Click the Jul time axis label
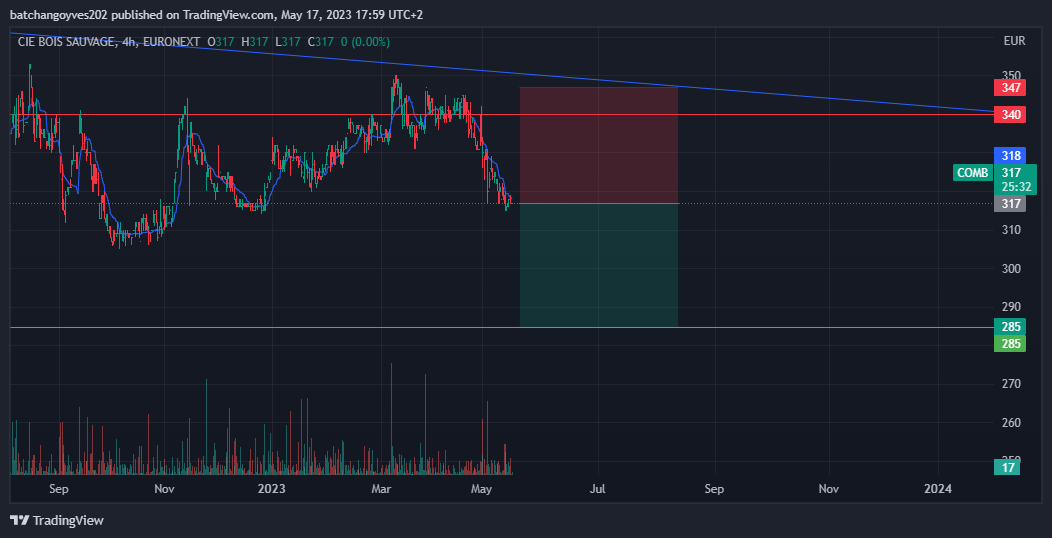This screenshot has height=538, width=1052. [x=598, y=489]
